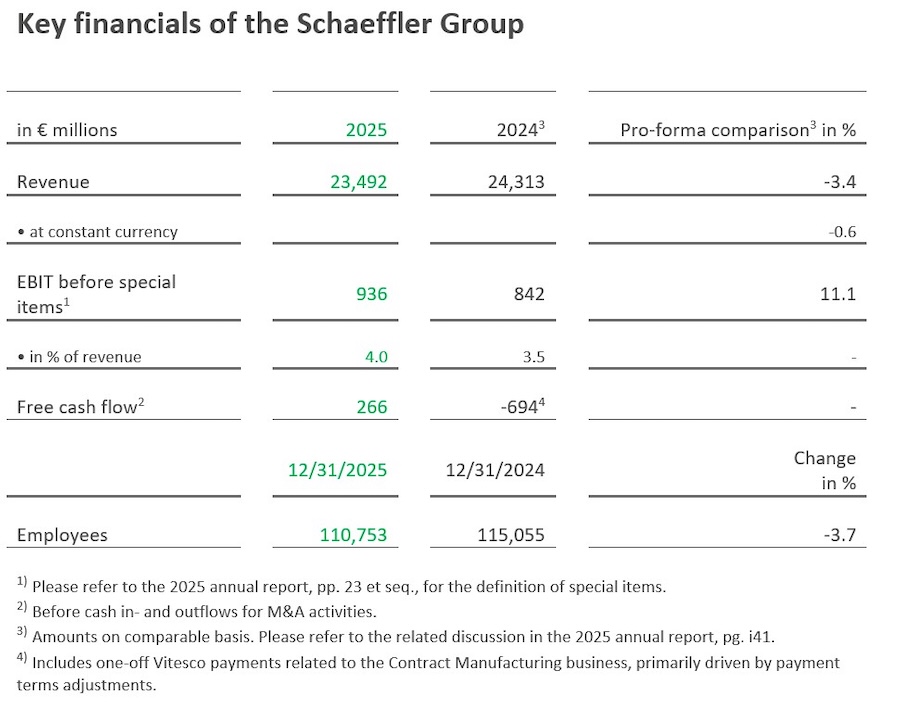The width and height of the screenshot is (900, 709).
Task: Click the 'Key financials of the Schaeffler Group' title
Action: pyautogui.click(x=270, y=24)
